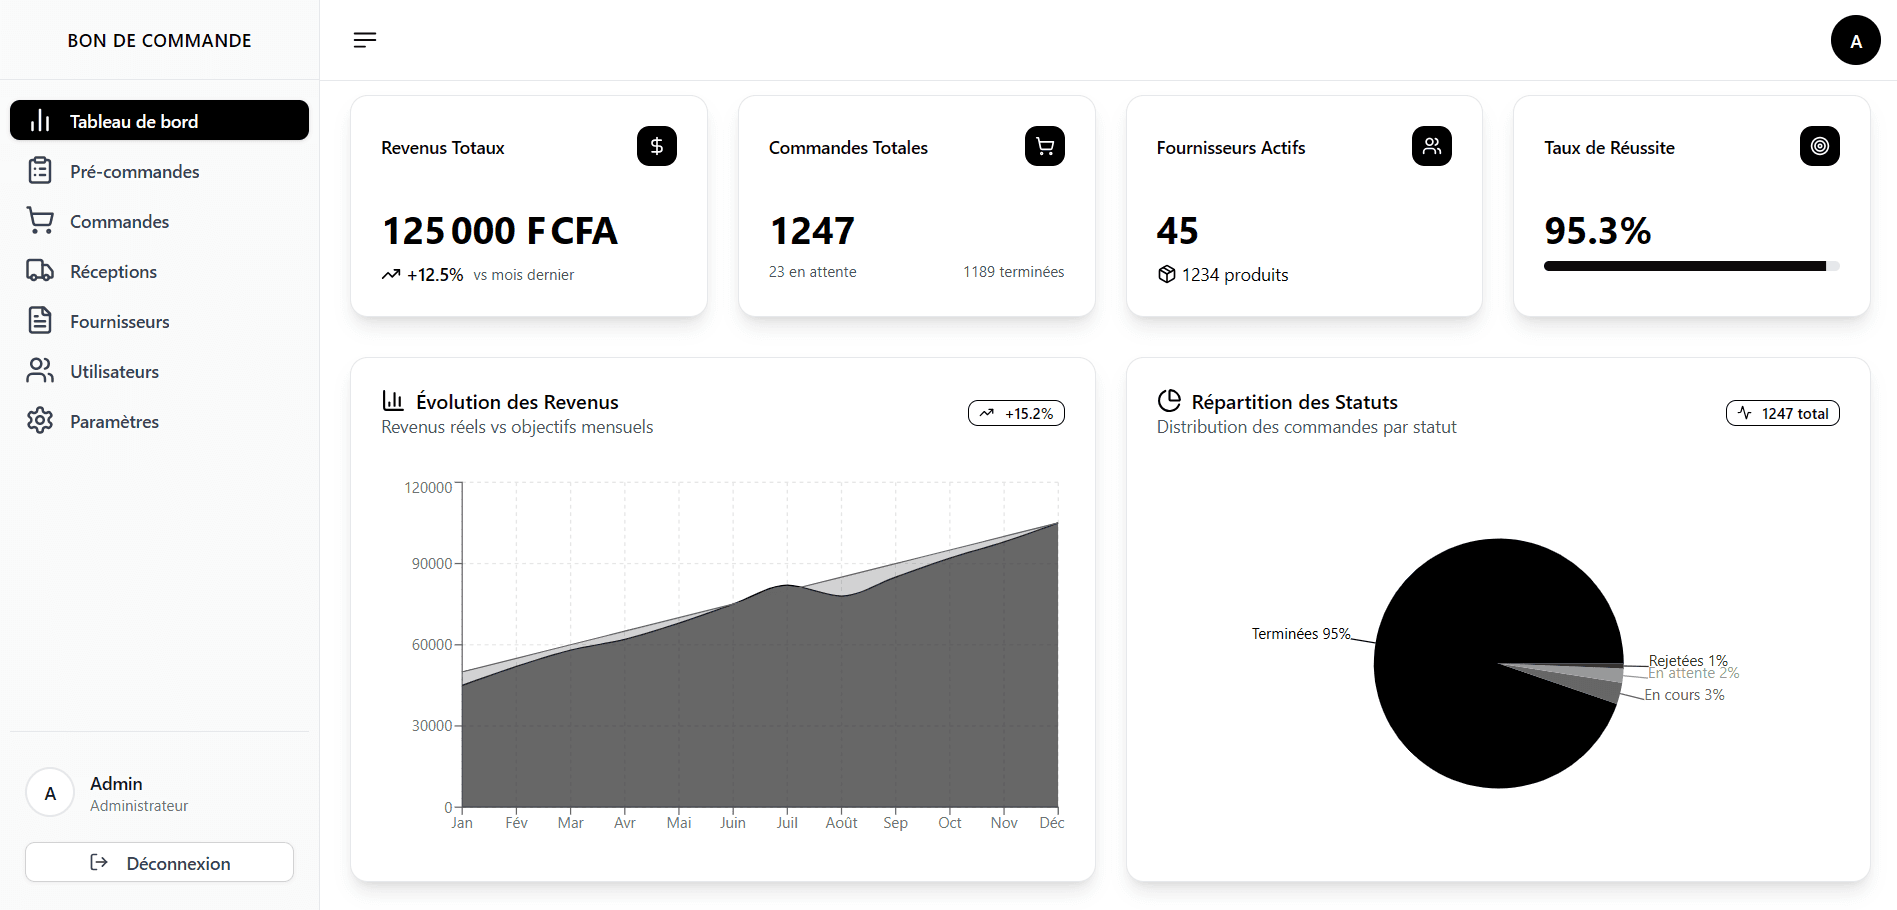Open Paramètres settings page
Screen dimensions: 1897x910
click(114, 421)
